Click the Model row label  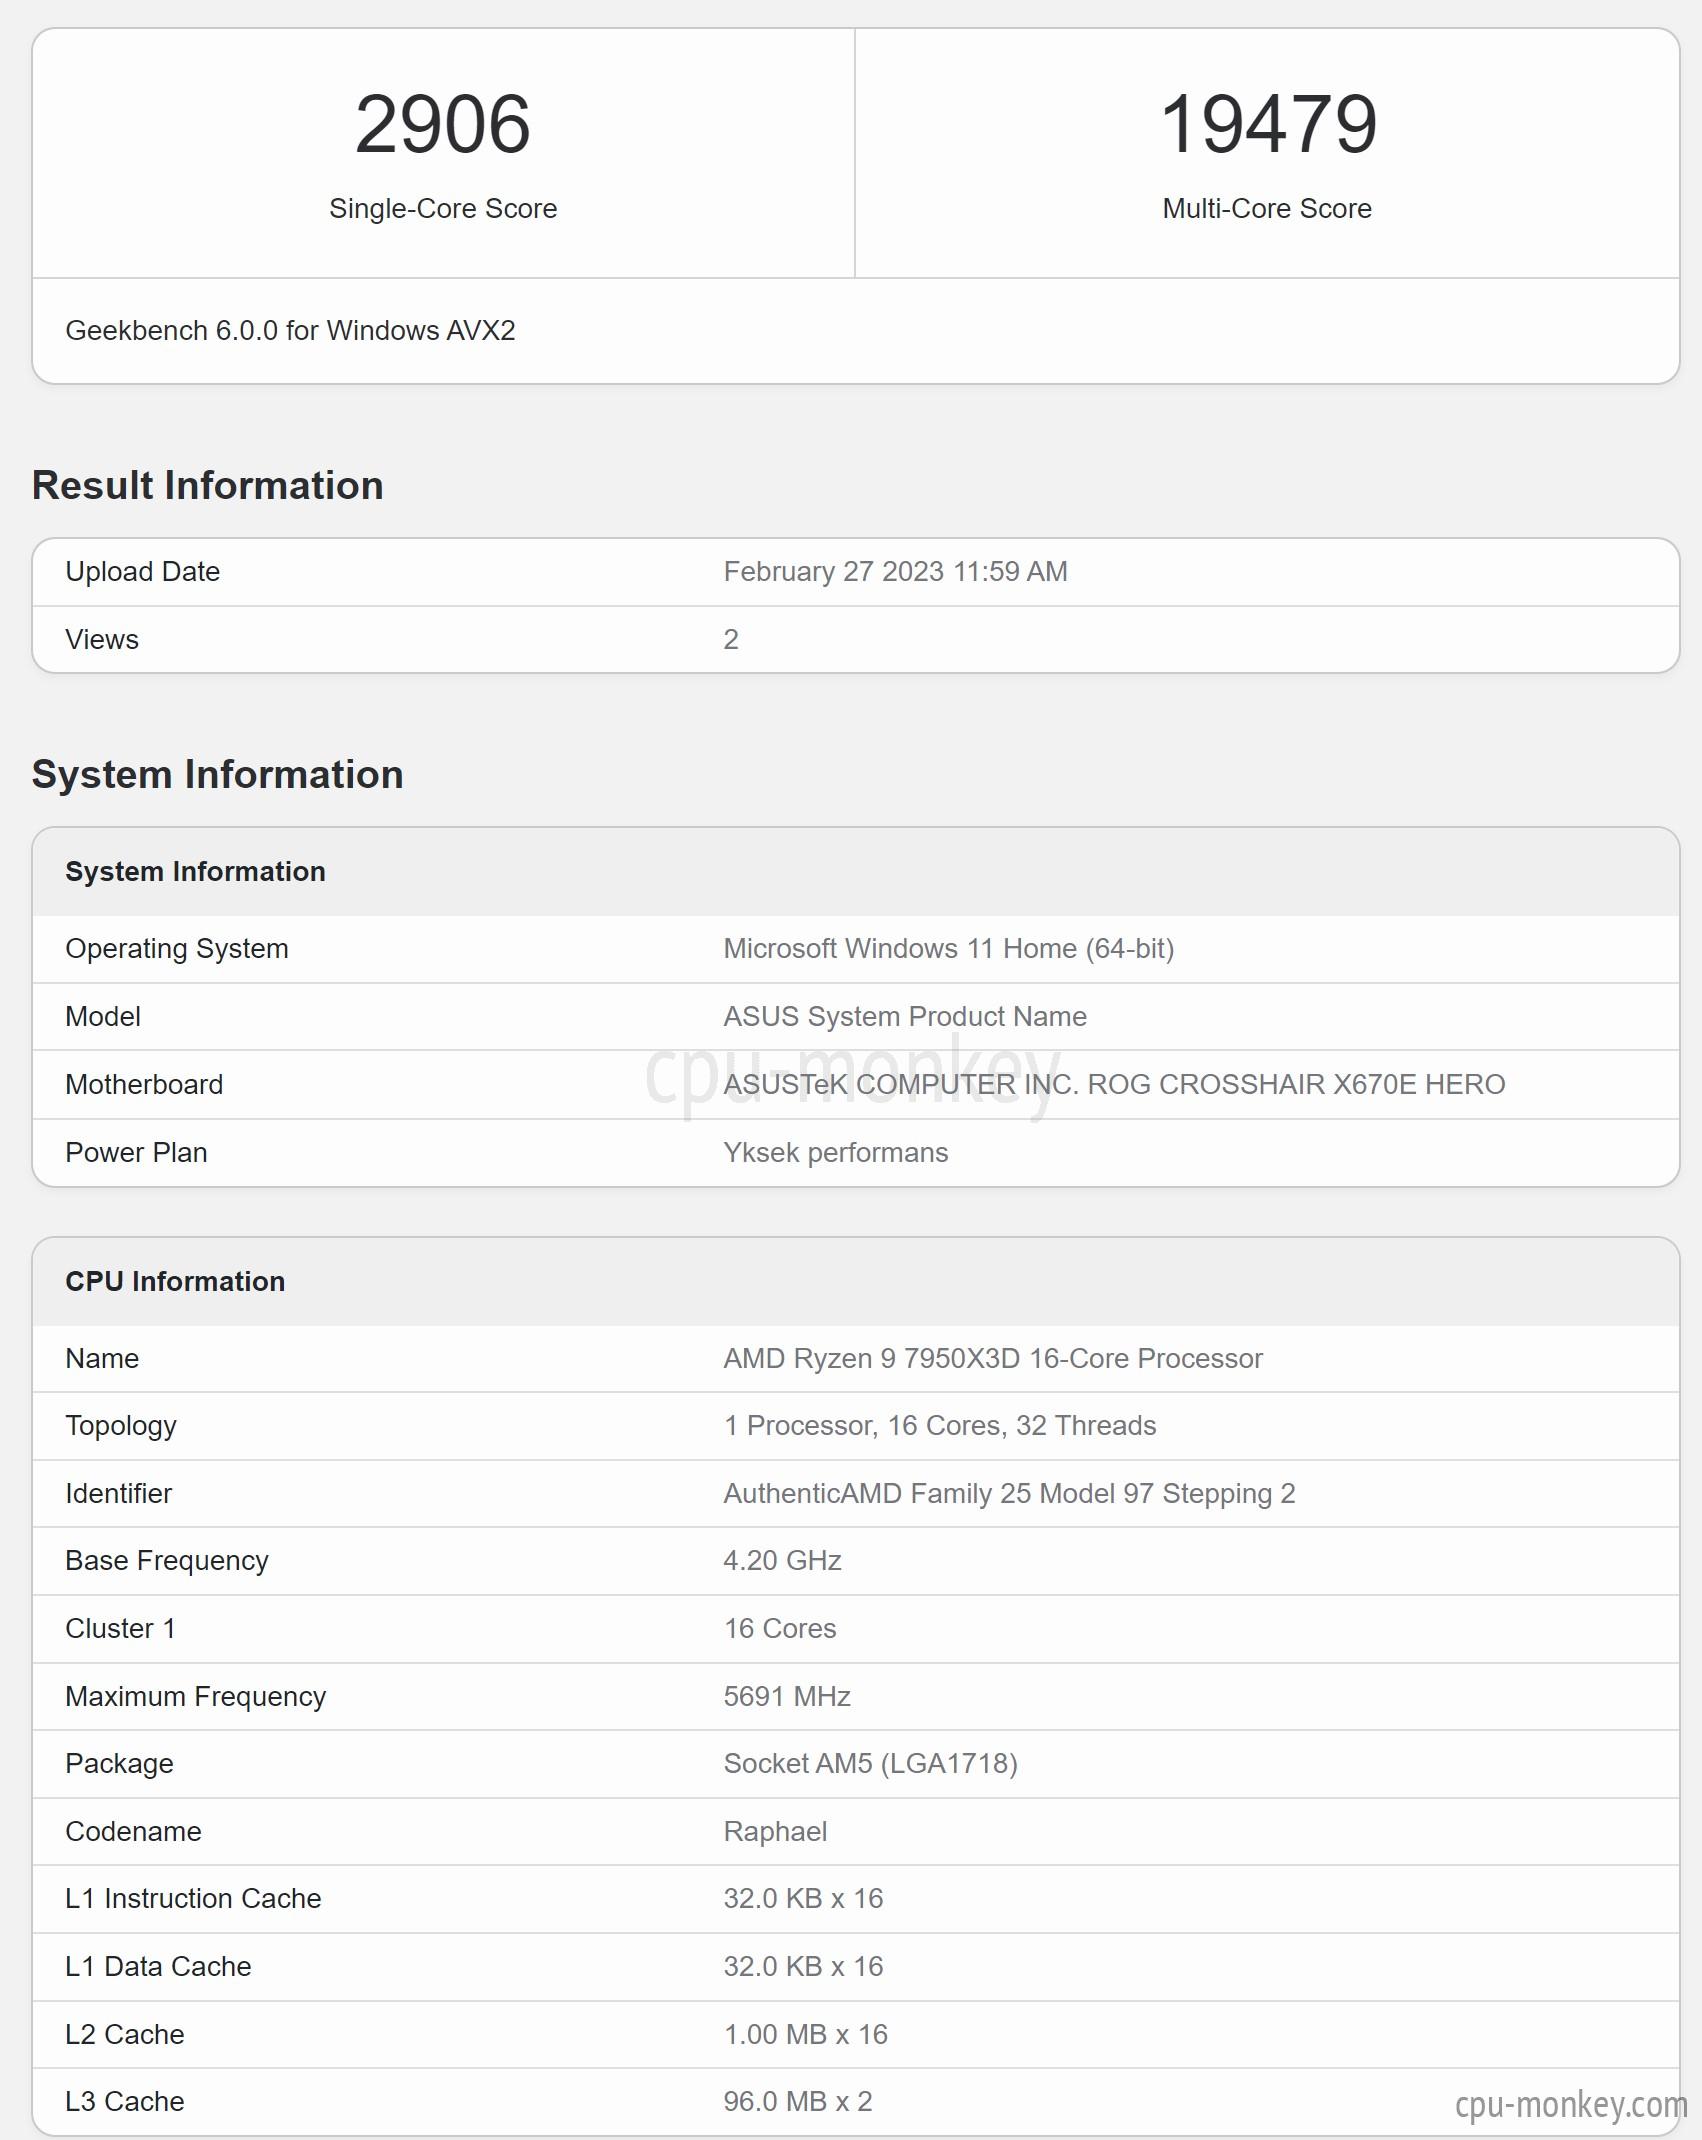tap(103, 1016)
